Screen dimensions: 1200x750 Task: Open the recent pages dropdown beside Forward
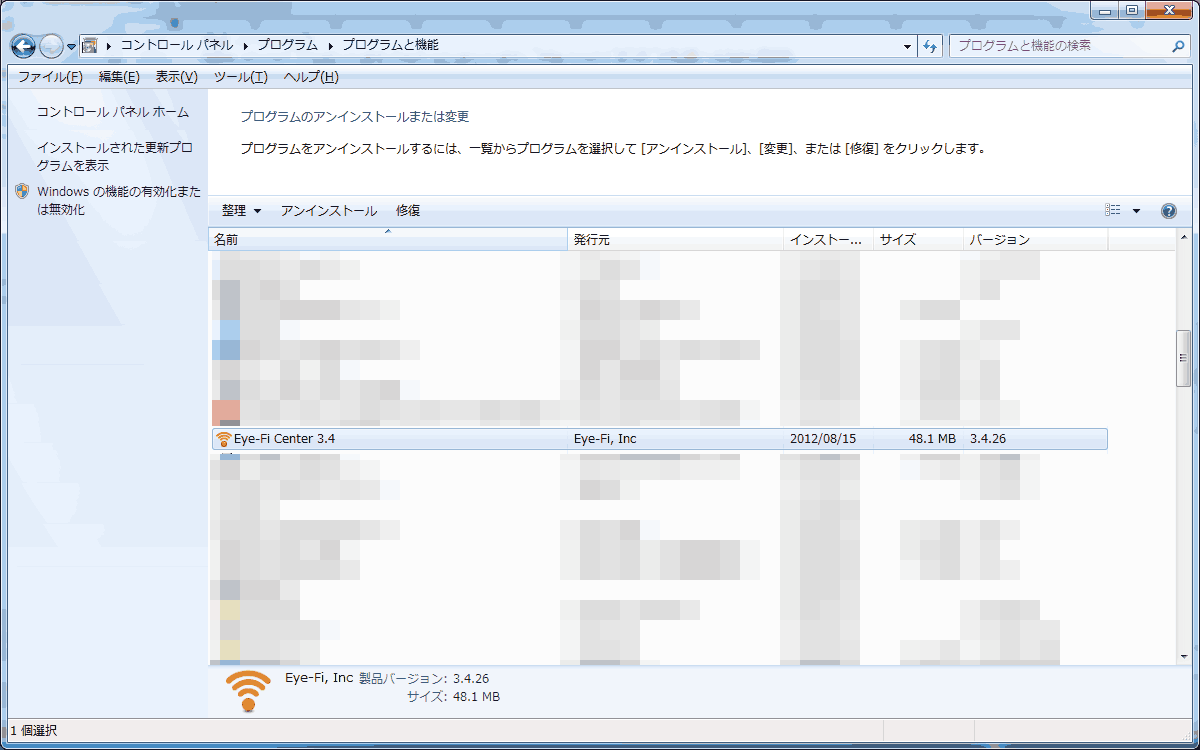pos(72,47)
